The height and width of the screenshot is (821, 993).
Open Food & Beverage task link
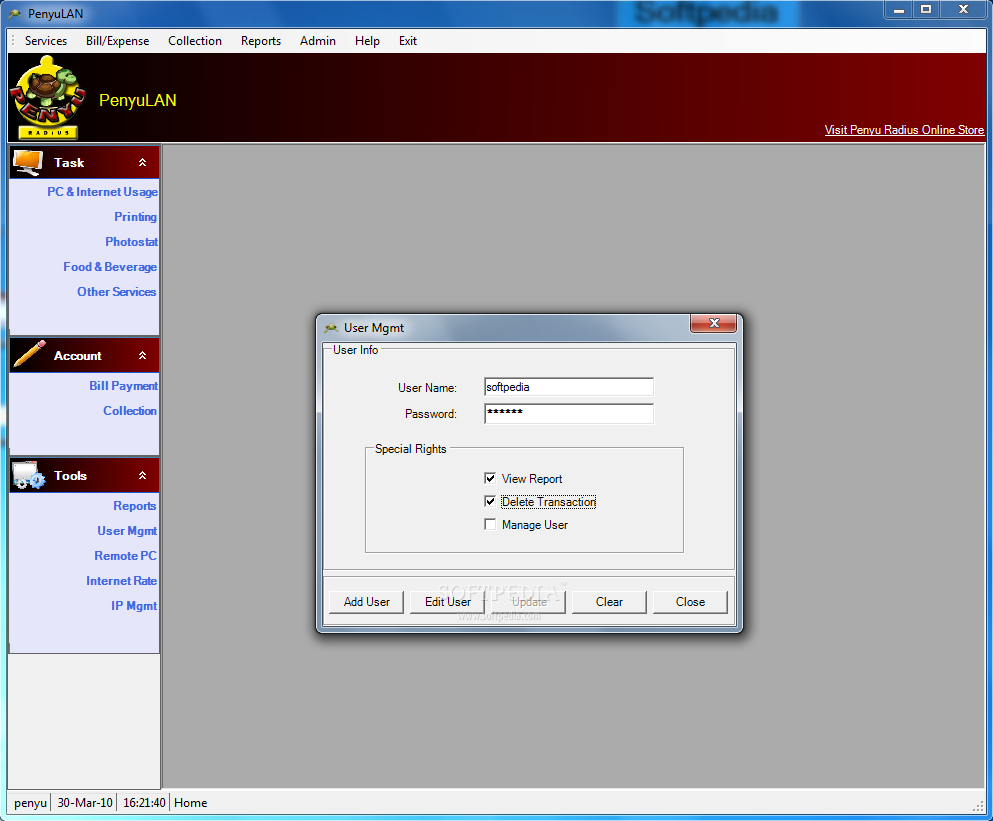point(110,267)
